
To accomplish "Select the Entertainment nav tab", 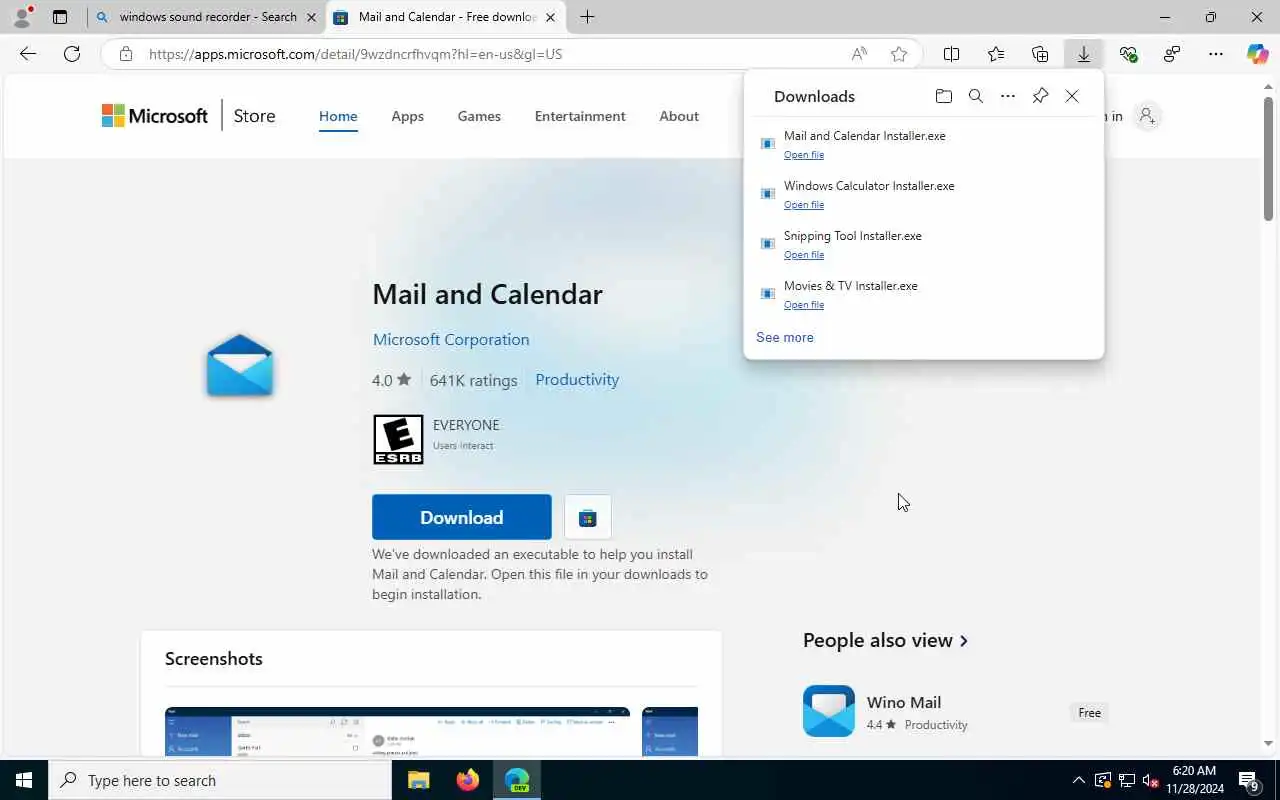I will coord(580,116).
